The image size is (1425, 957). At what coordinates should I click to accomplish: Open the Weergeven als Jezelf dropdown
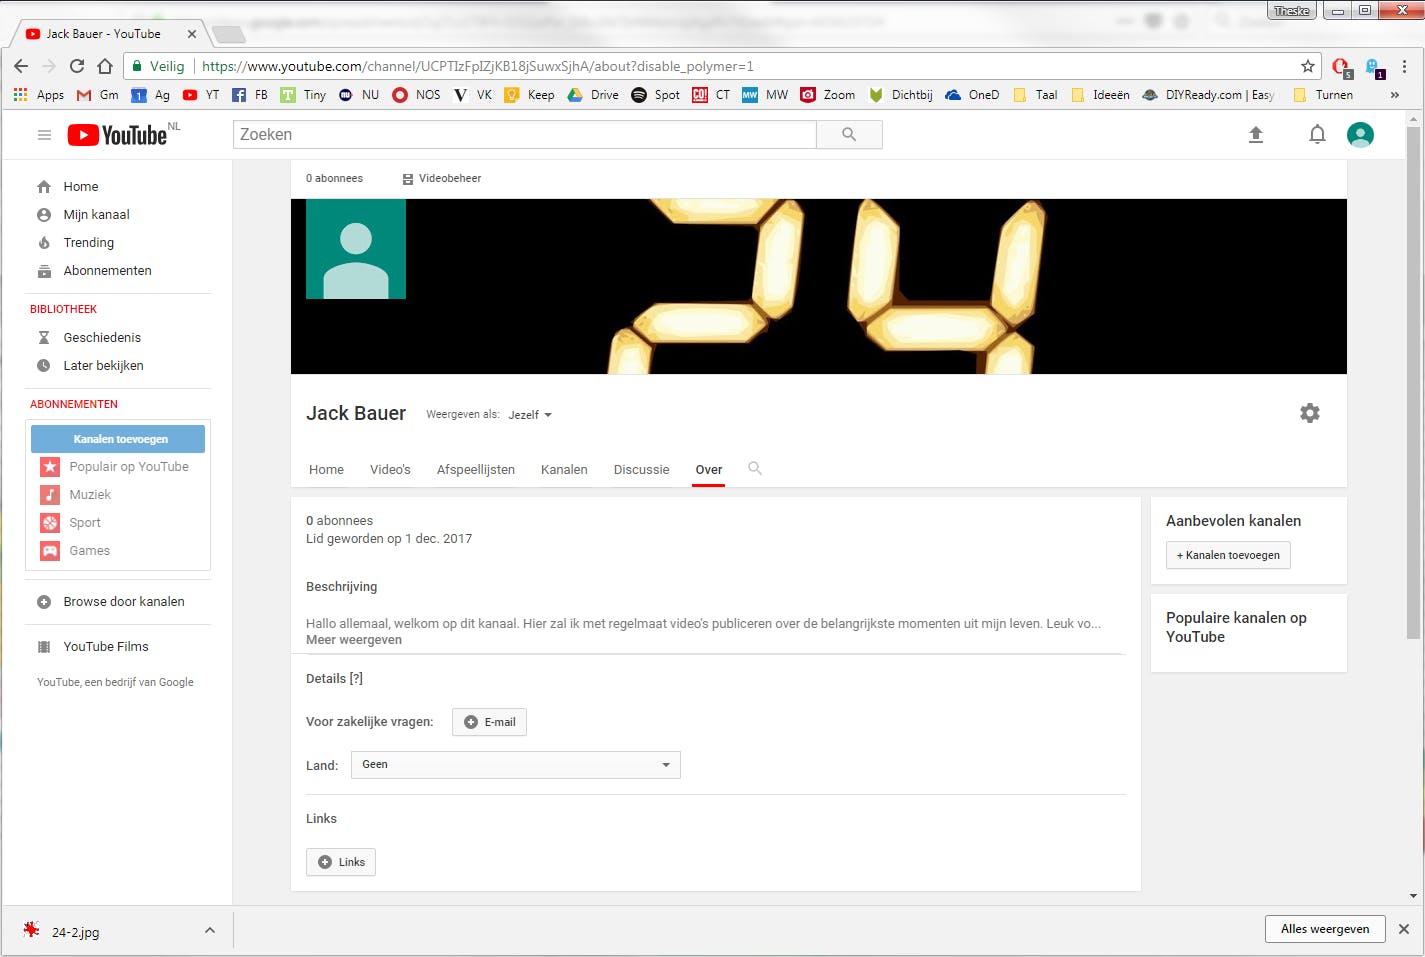pyautogui.click(x=530, y=415)
